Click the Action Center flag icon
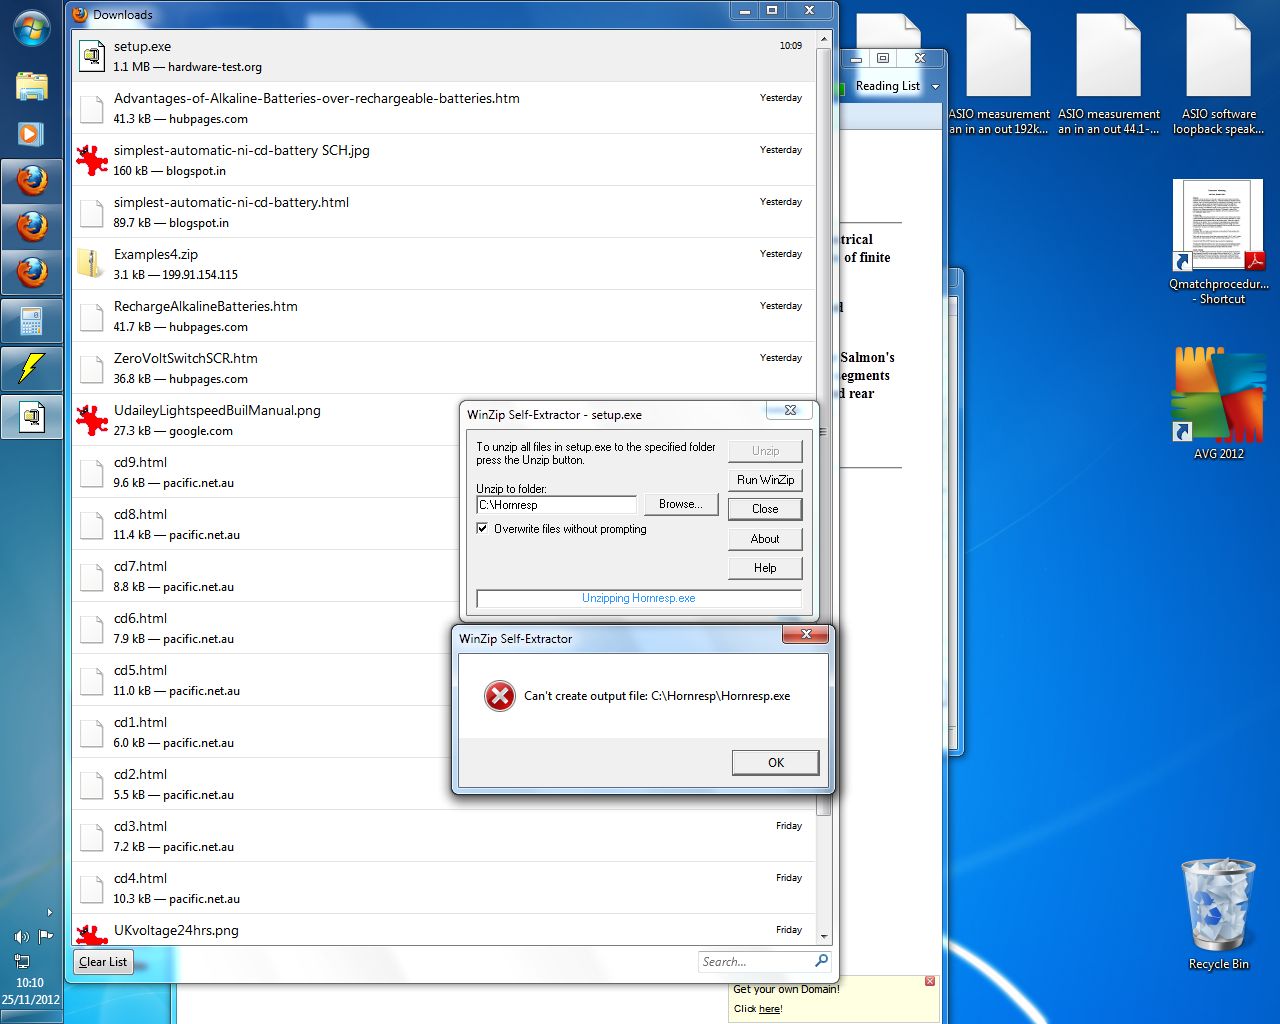The height and width of the screenshot is (1024, 1280). tap(45, 937)
